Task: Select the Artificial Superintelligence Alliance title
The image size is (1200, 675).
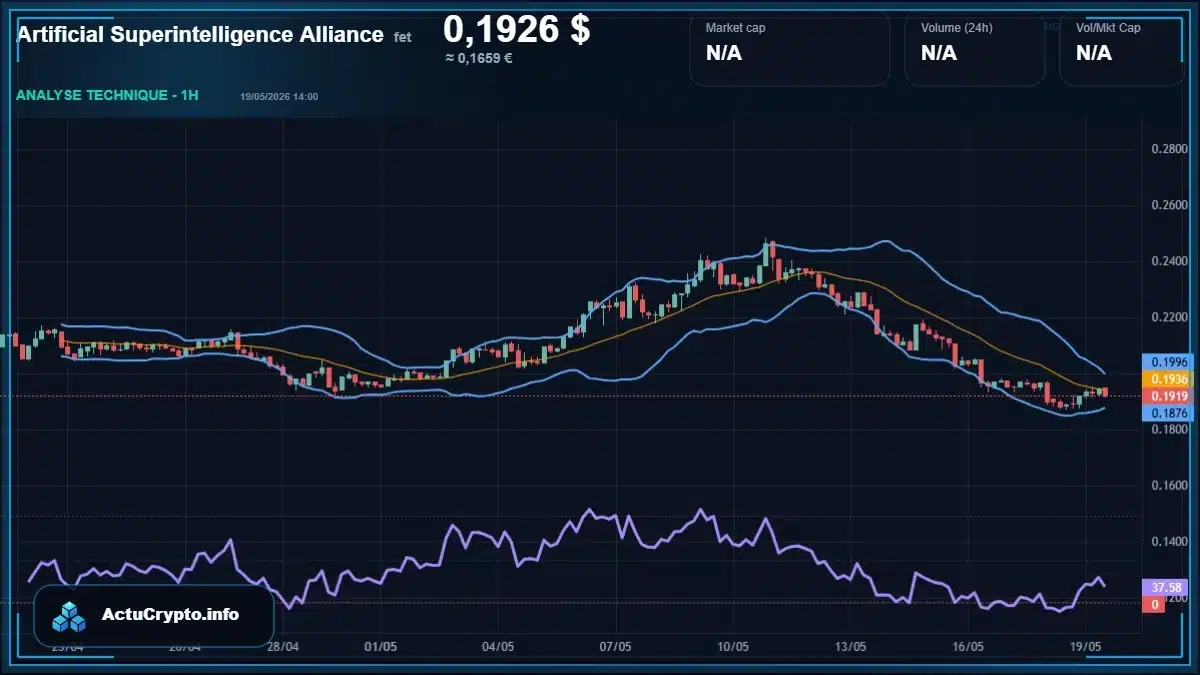Action: (200, 35)
